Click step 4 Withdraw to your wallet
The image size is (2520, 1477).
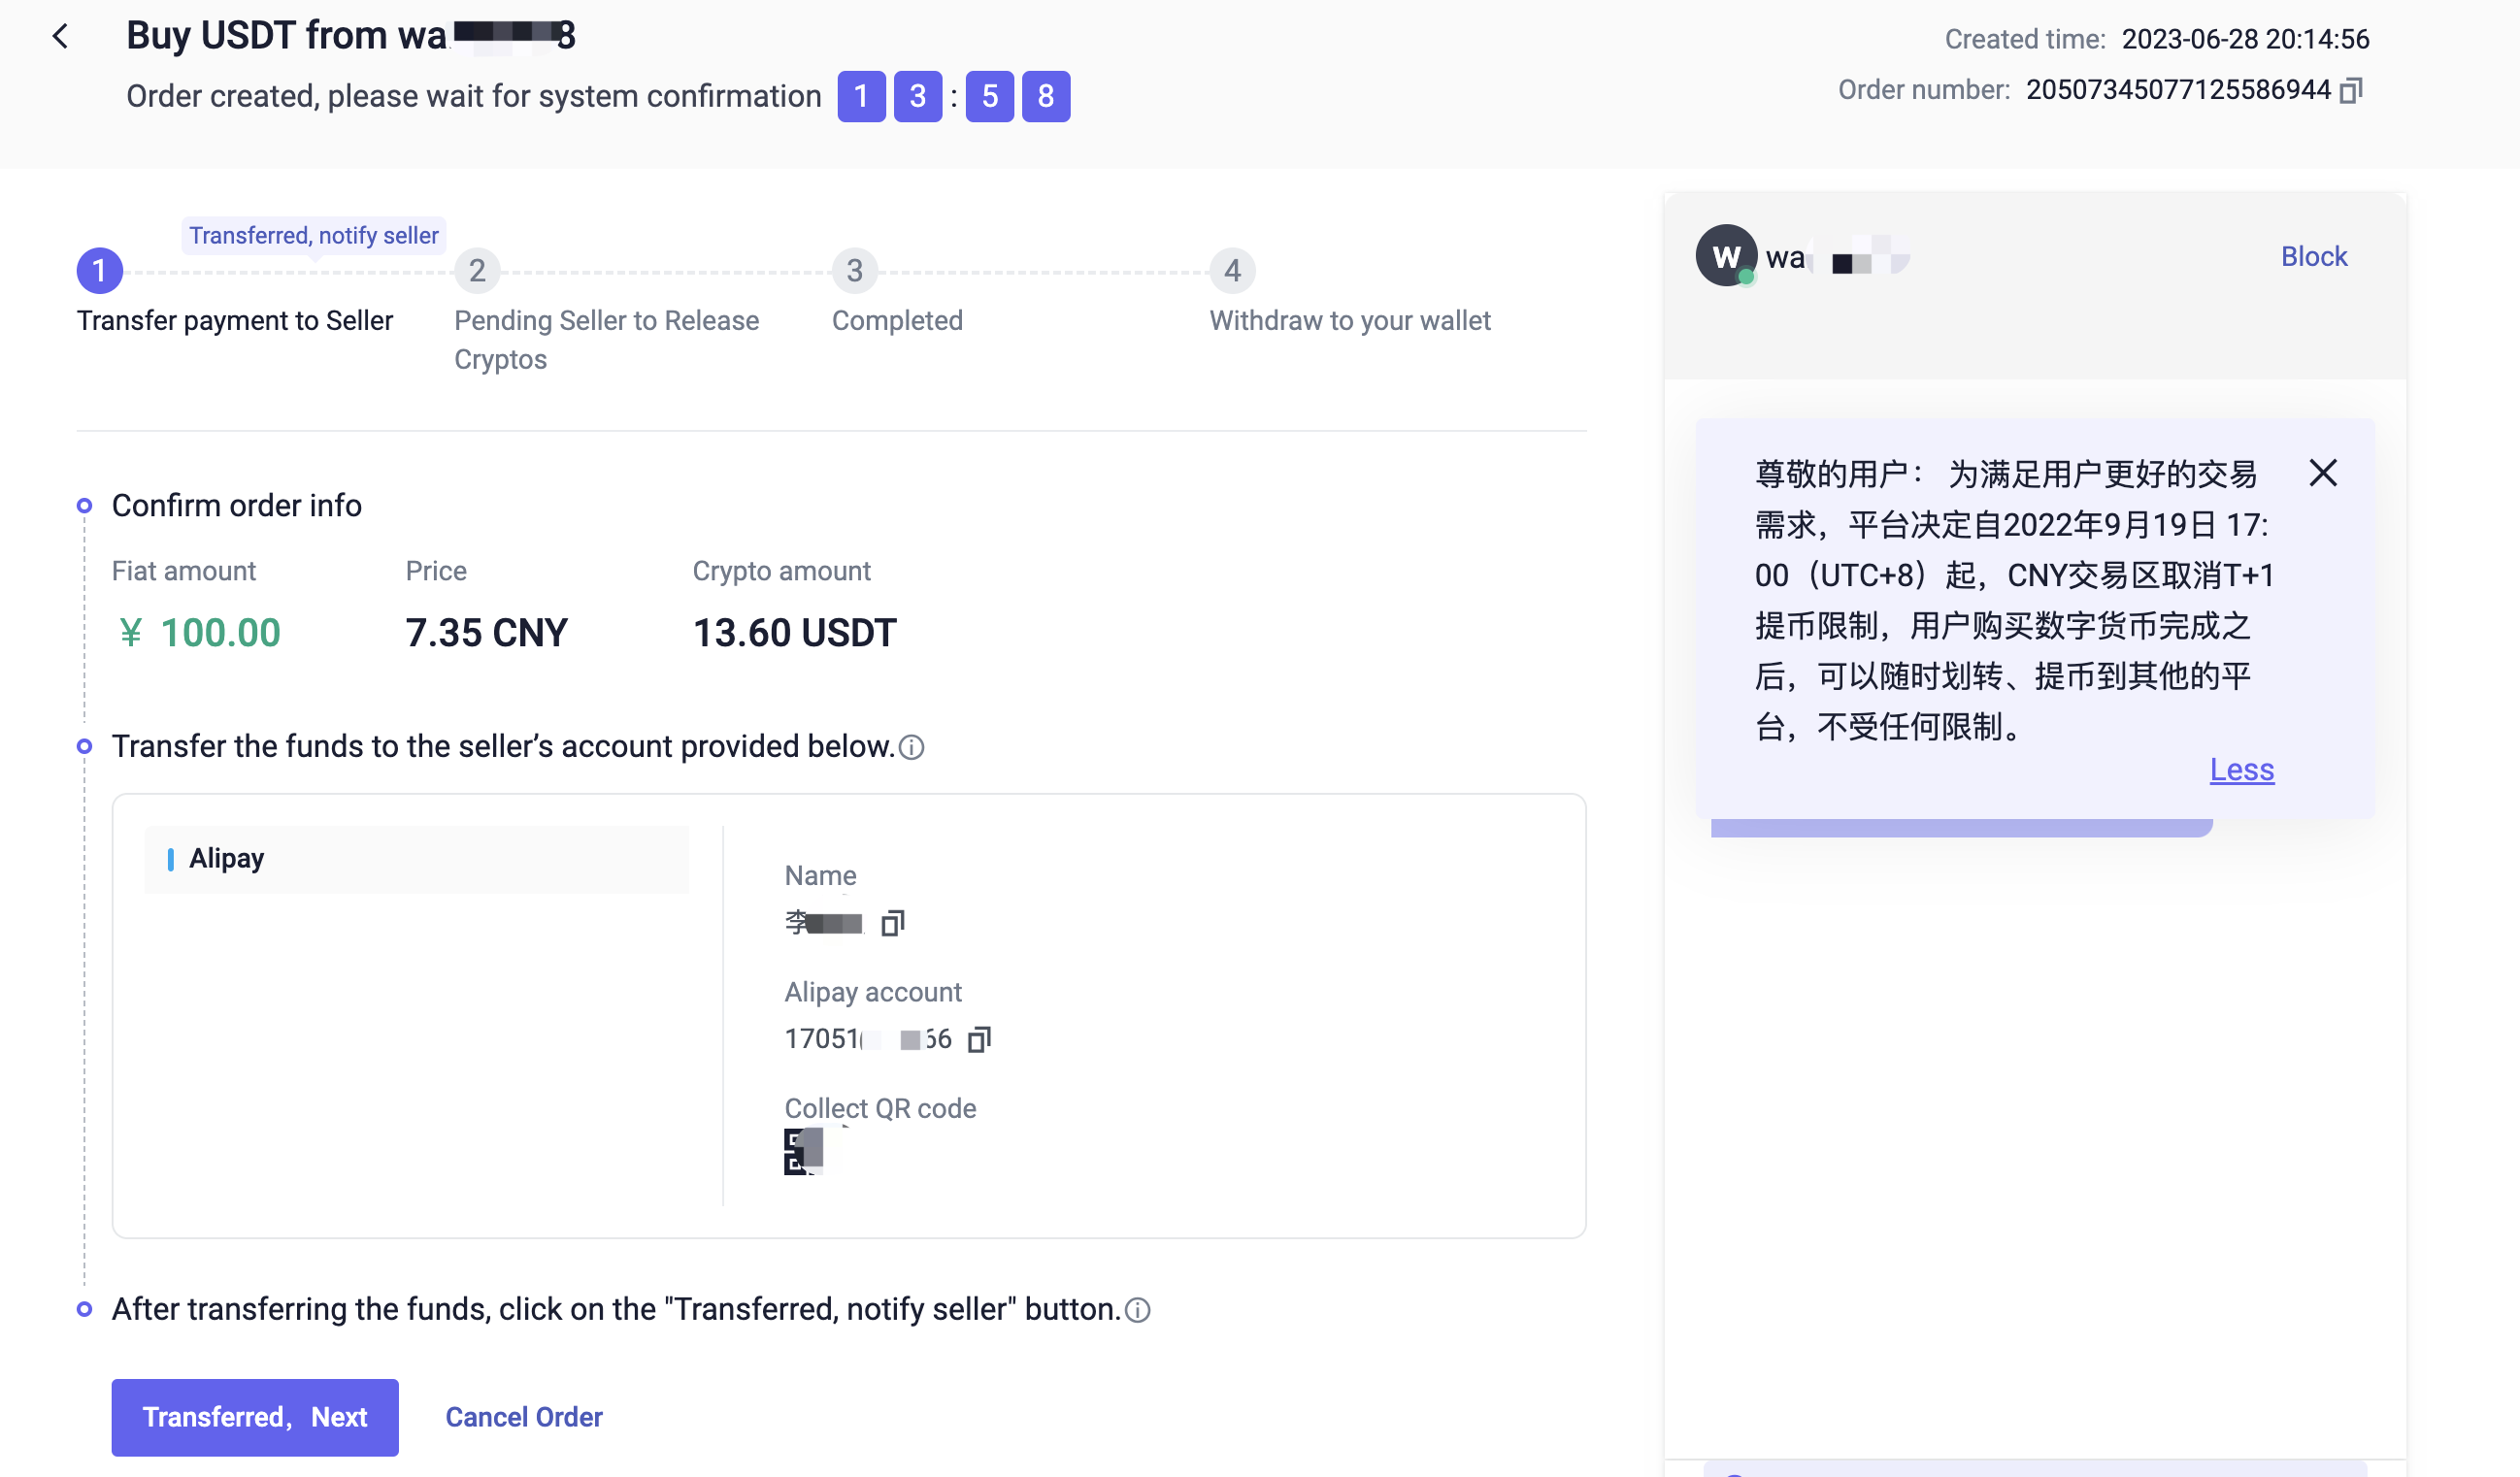pos(1232,271)
